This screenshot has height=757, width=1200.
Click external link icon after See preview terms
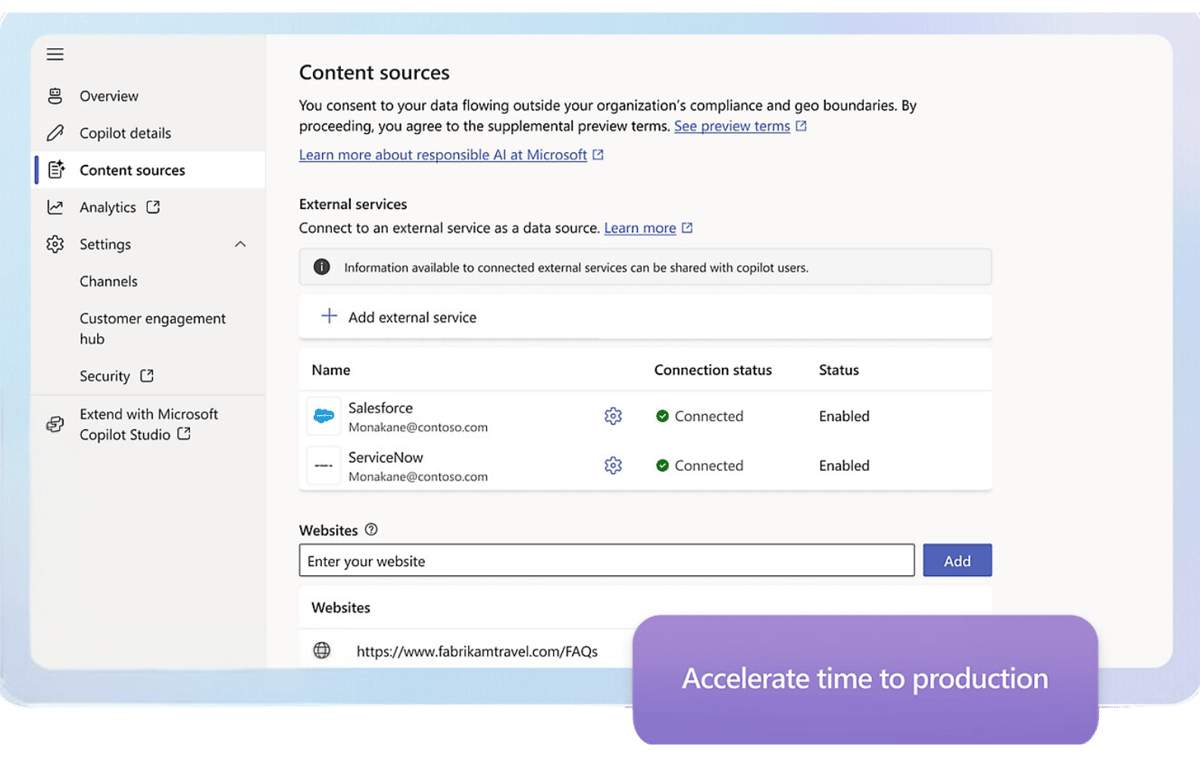(801, 126)
